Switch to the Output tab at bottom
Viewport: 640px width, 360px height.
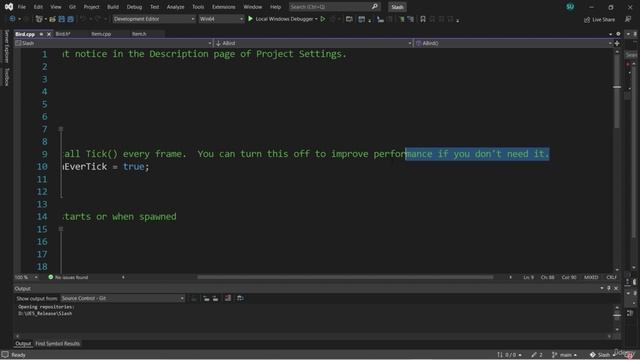(23, 344)
